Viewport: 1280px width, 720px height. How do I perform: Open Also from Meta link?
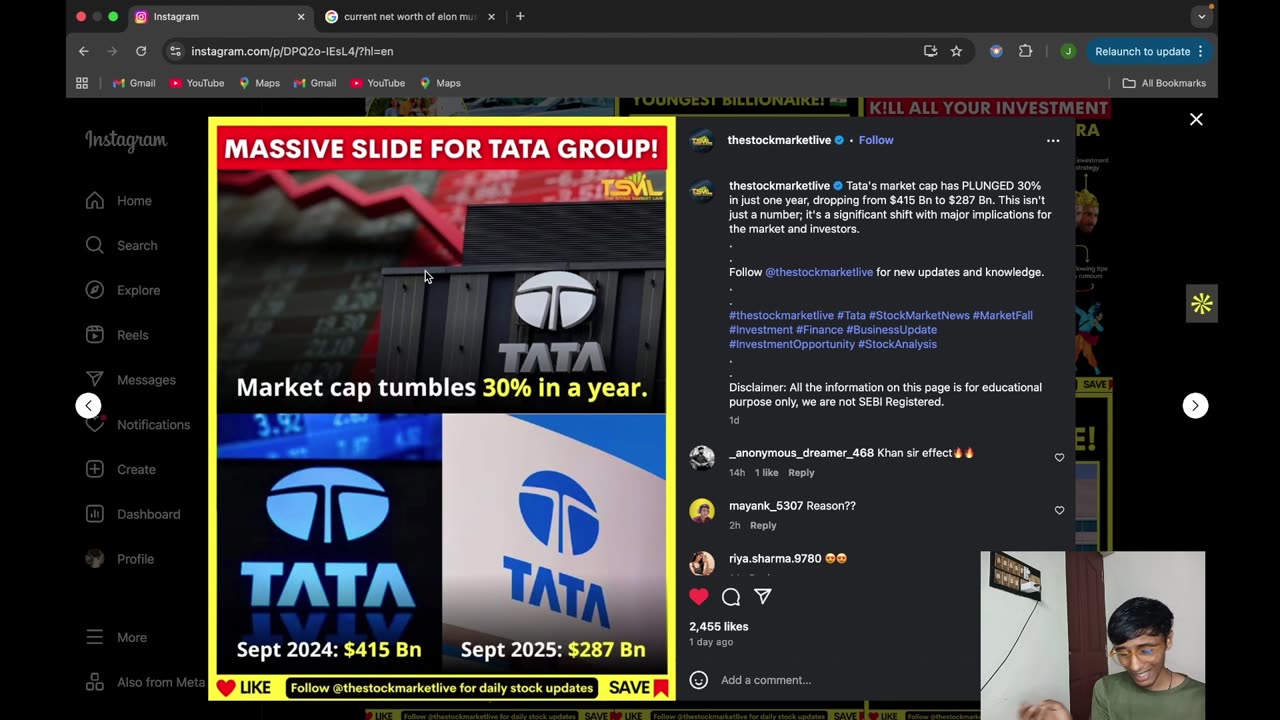coord(145,682)
